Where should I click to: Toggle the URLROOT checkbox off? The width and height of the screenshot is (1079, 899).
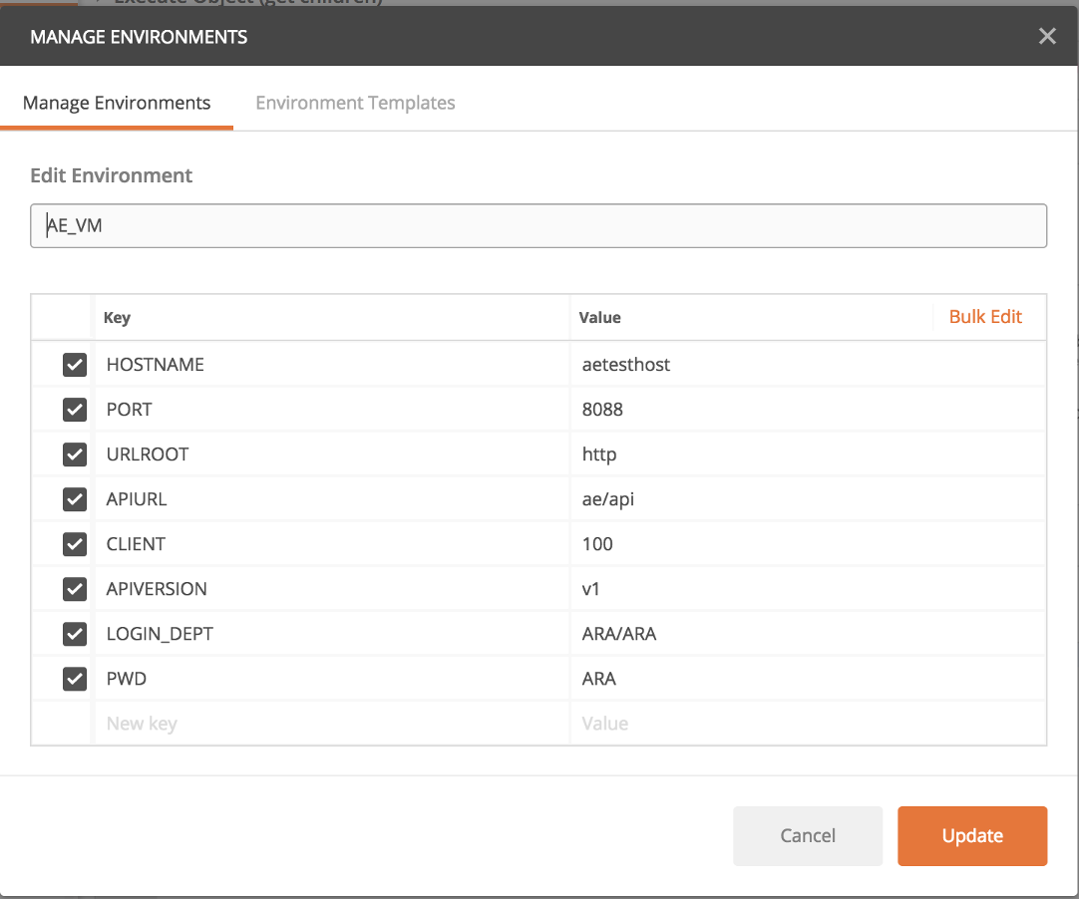coord(74,454)
